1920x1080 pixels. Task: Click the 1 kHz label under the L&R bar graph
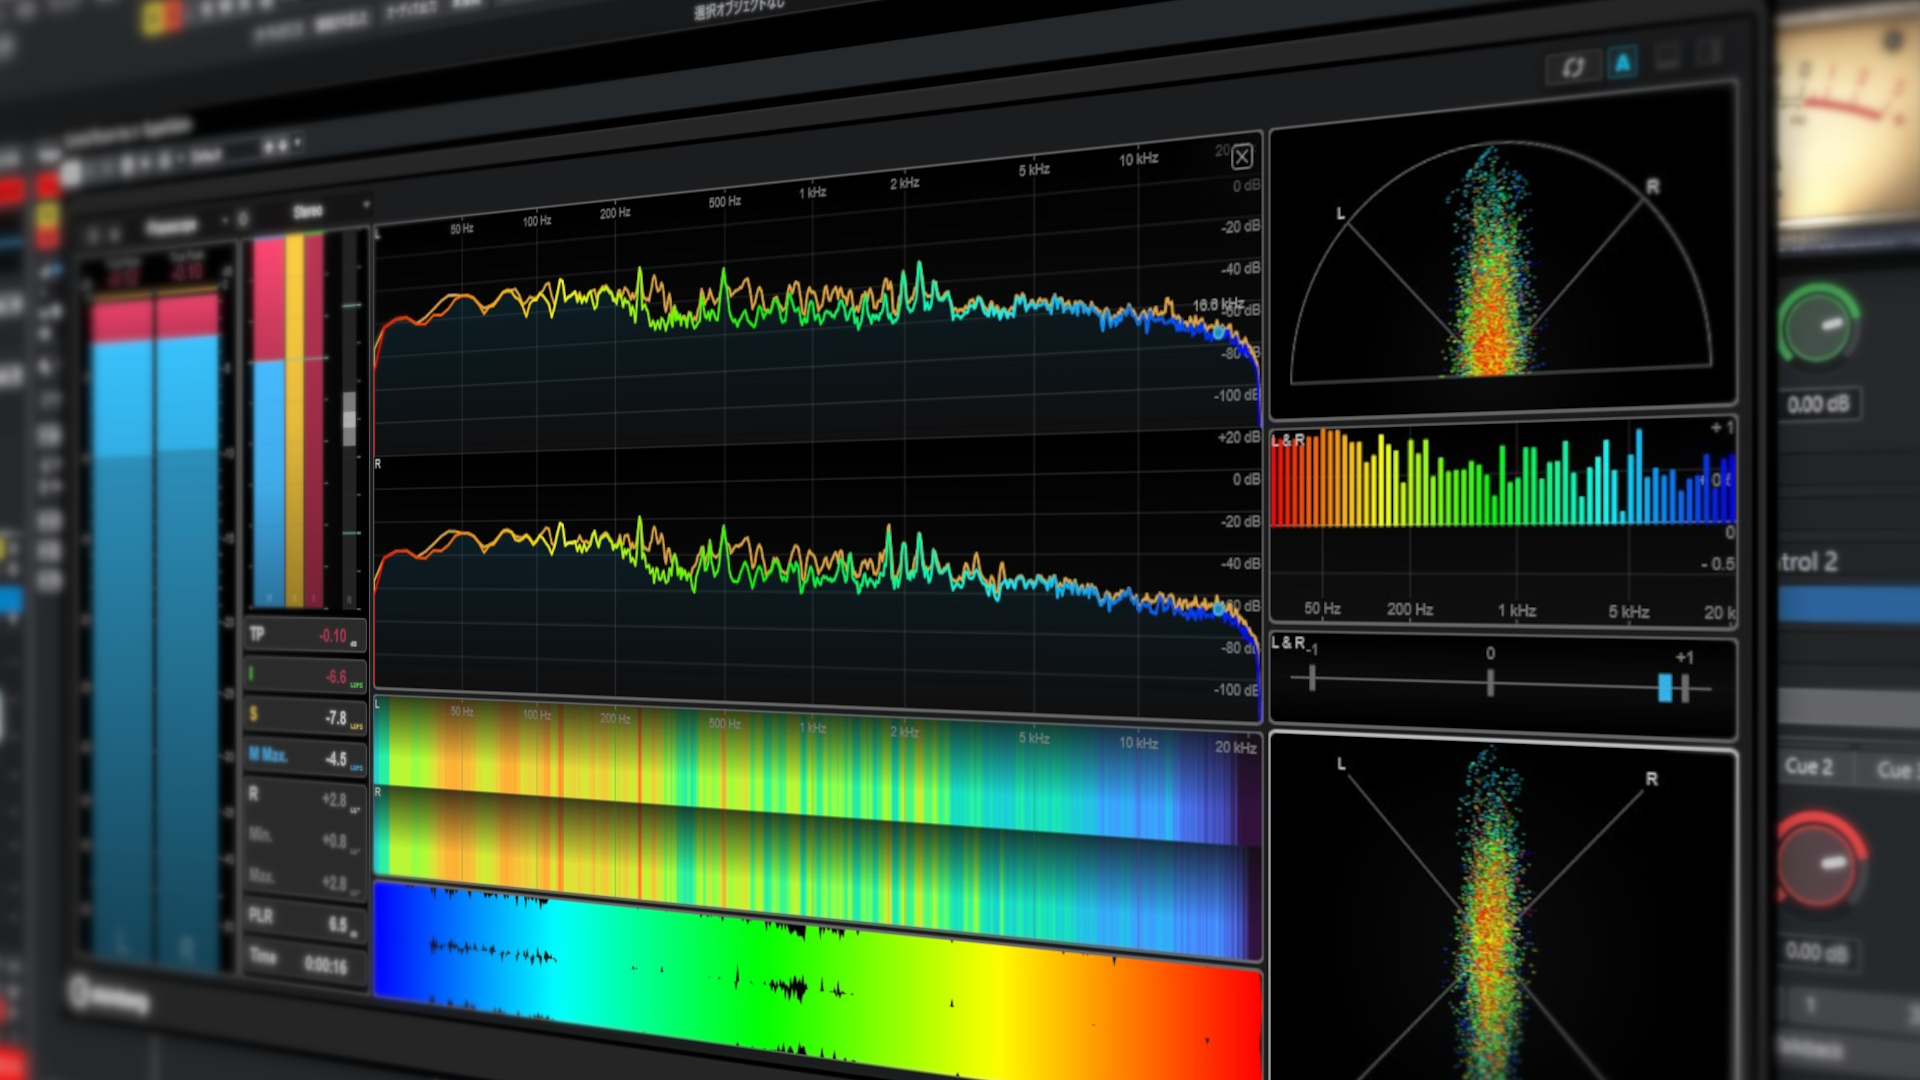point(1516,610)
